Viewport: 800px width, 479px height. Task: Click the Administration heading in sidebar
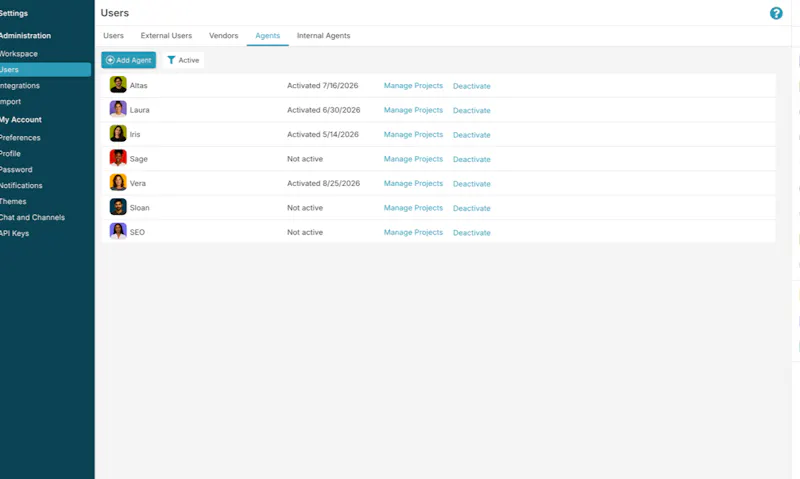coord(25,36)
